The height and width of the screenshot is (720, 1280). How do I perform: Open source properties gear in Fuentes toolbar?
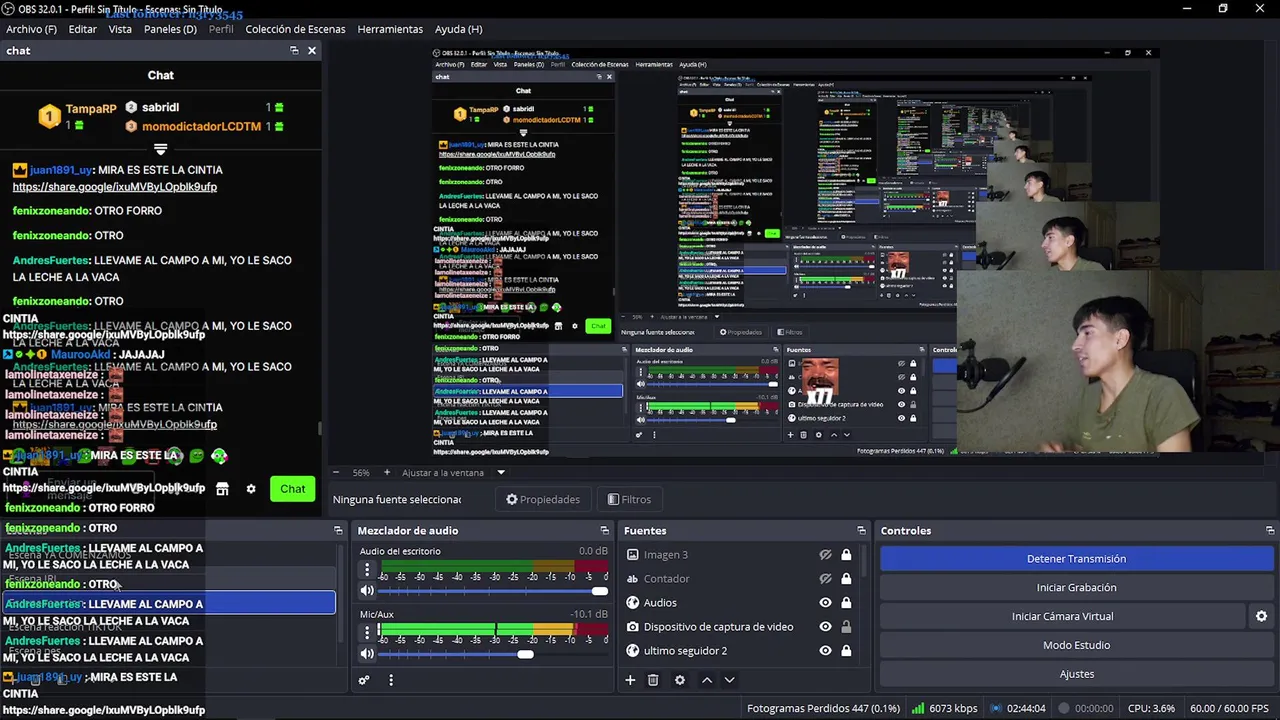click(680, 680)
